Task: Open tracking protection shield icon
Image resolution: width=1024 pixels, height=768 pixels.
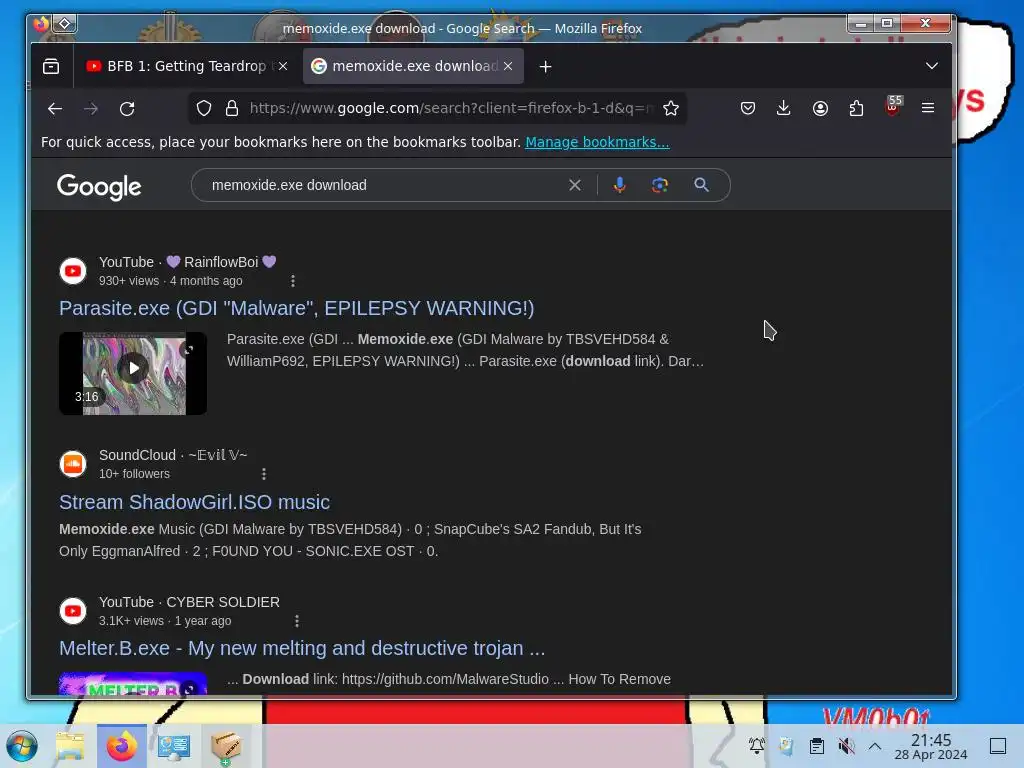Action: click(x=204, y=108)
